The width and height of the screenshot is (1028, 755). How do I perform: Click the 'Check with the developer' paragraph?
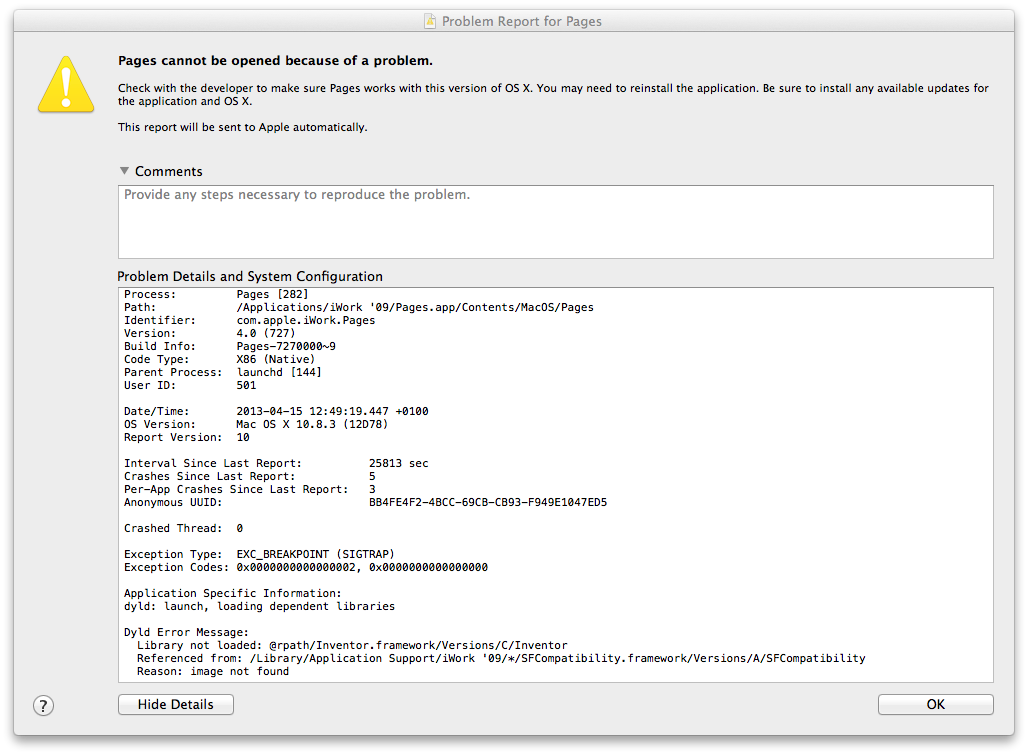[x=553, y=94]
